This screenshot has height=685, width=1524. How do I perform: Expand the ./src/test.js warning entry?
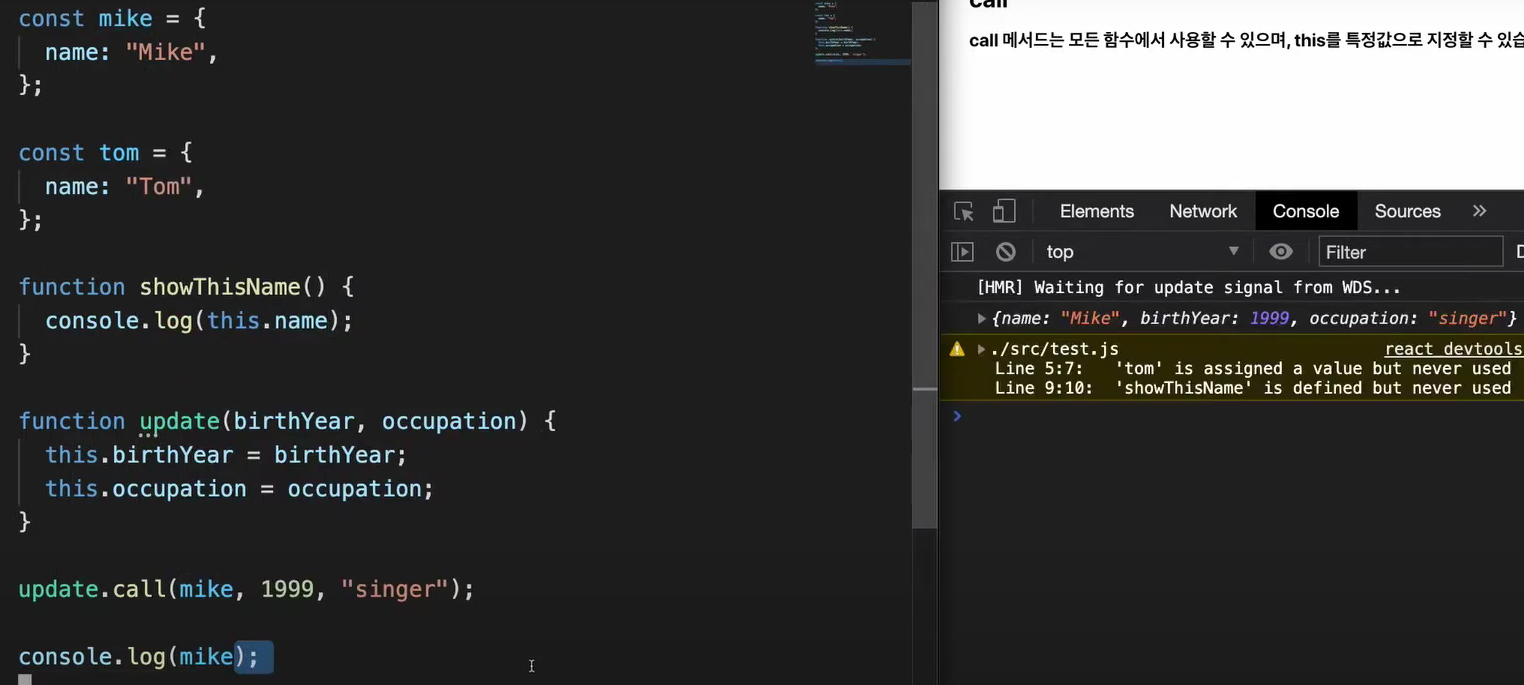click(x=982, y=349)
